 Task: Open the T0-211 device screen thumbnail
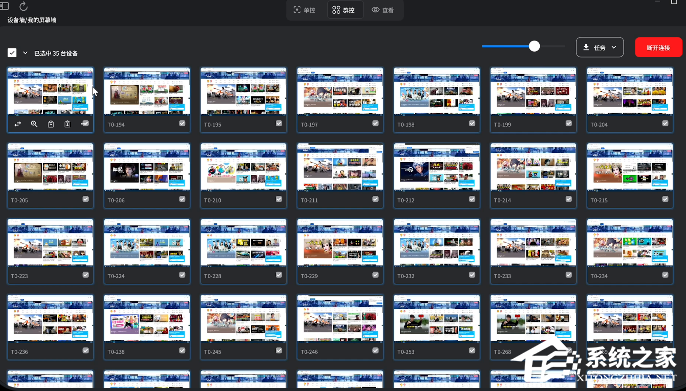(x=340, y=167)
